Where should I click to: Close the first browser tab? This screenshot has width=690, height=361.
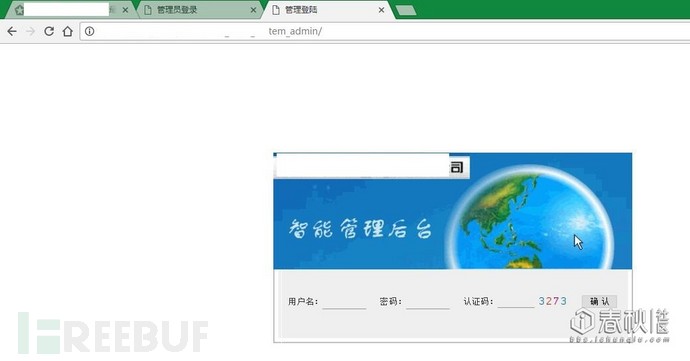pyautogui.click(x=125, y=10)
